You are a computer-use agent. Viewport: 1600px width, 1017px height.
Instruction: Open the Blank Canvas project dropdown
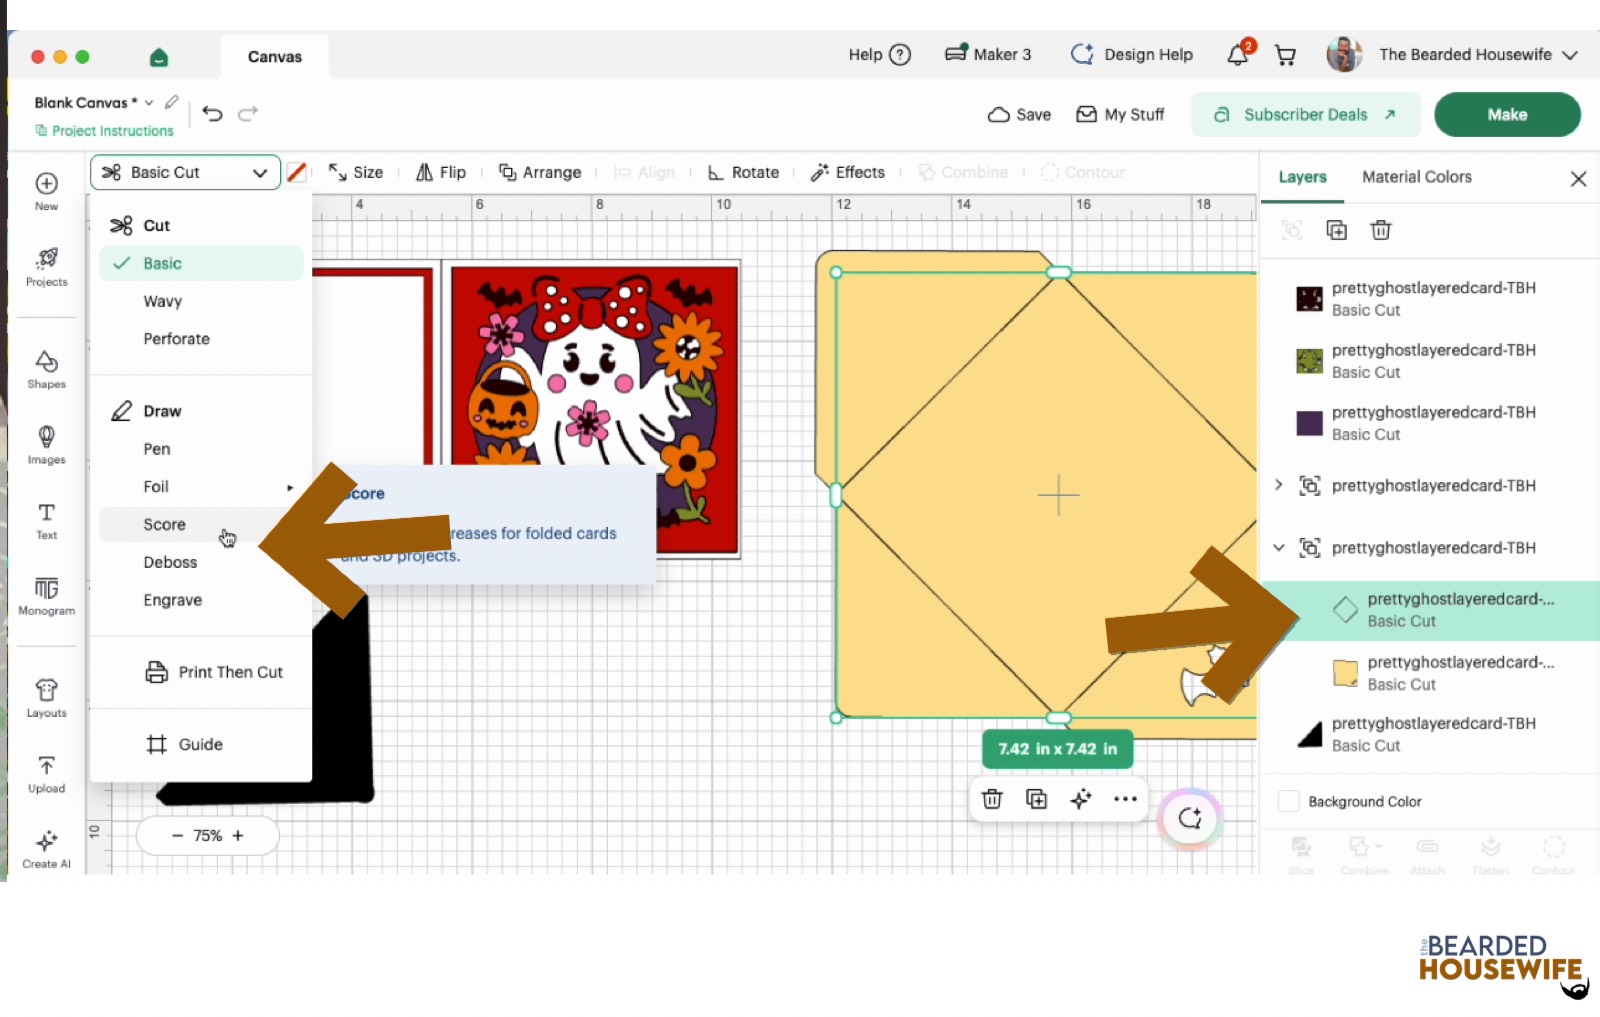[x=149, y=103]
